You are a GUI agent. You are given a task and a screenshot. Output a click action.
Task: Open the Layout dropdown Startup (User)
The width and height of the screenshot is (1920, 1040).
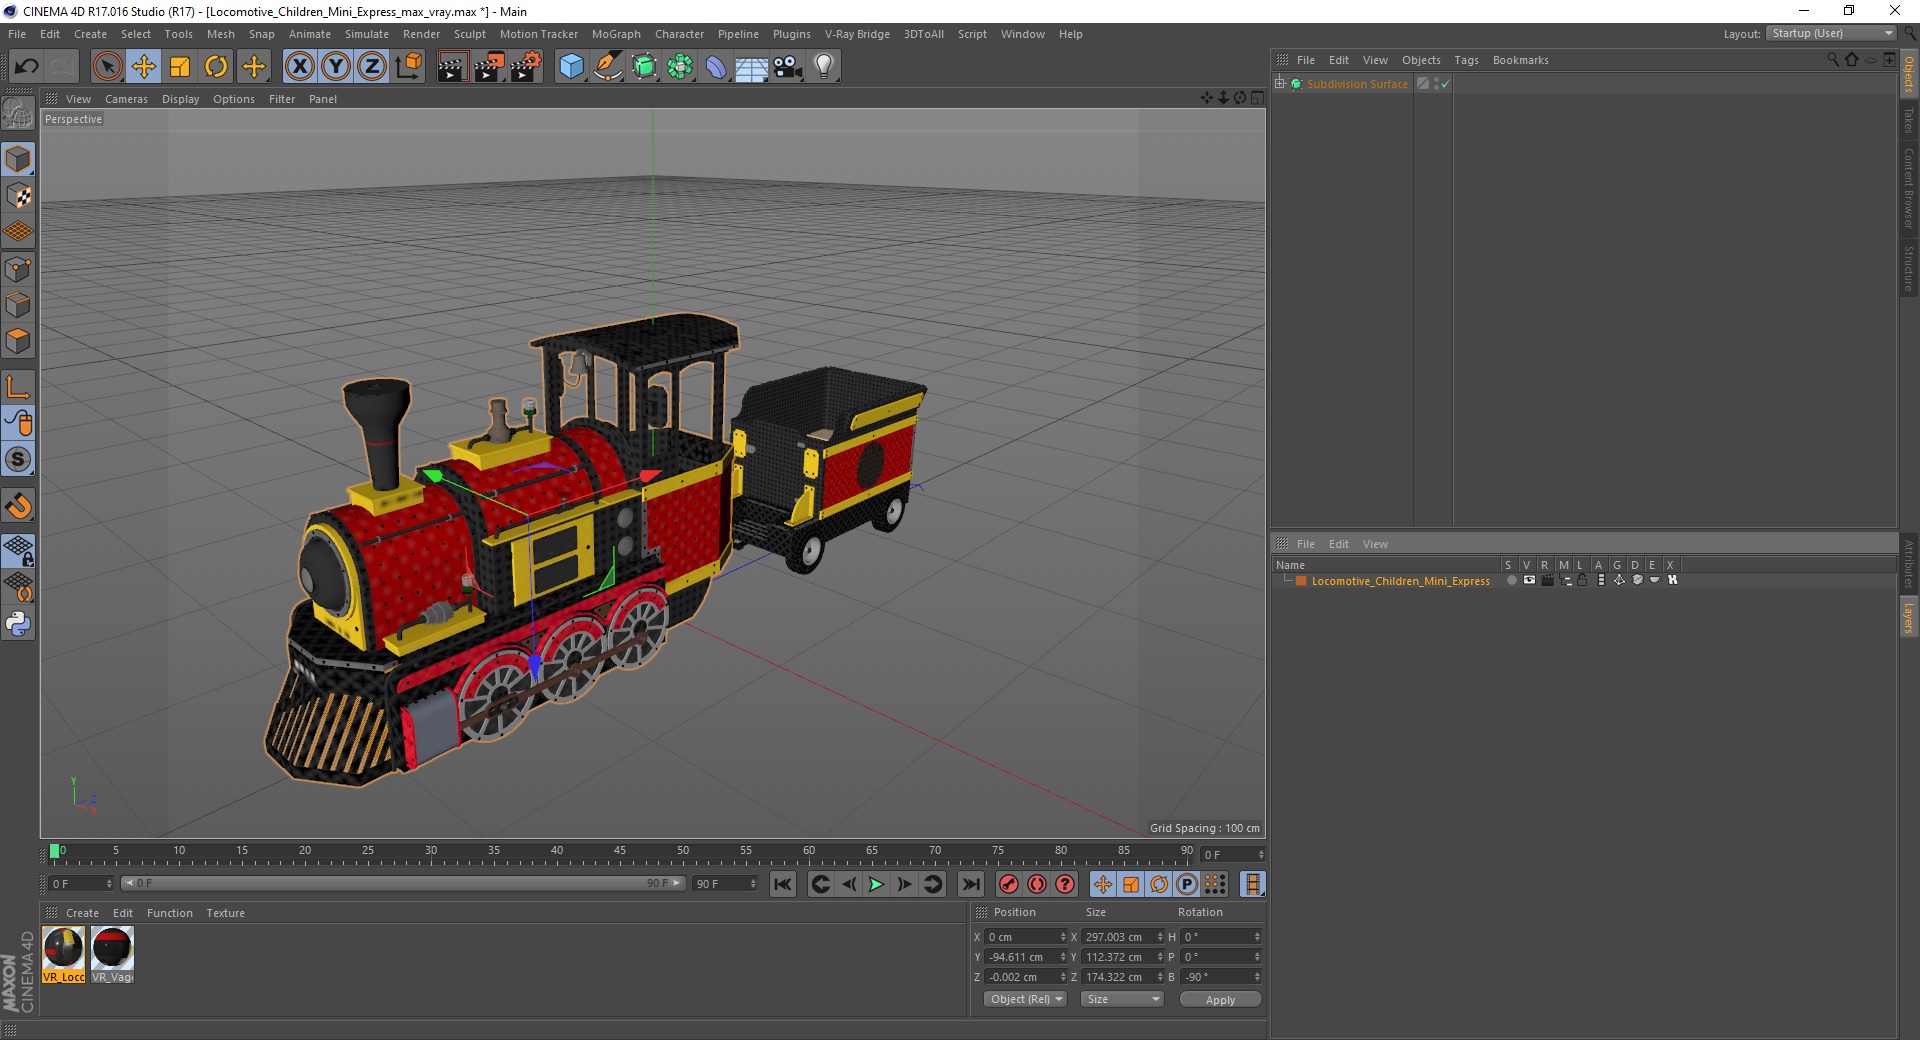click(x=1831, y=33)
